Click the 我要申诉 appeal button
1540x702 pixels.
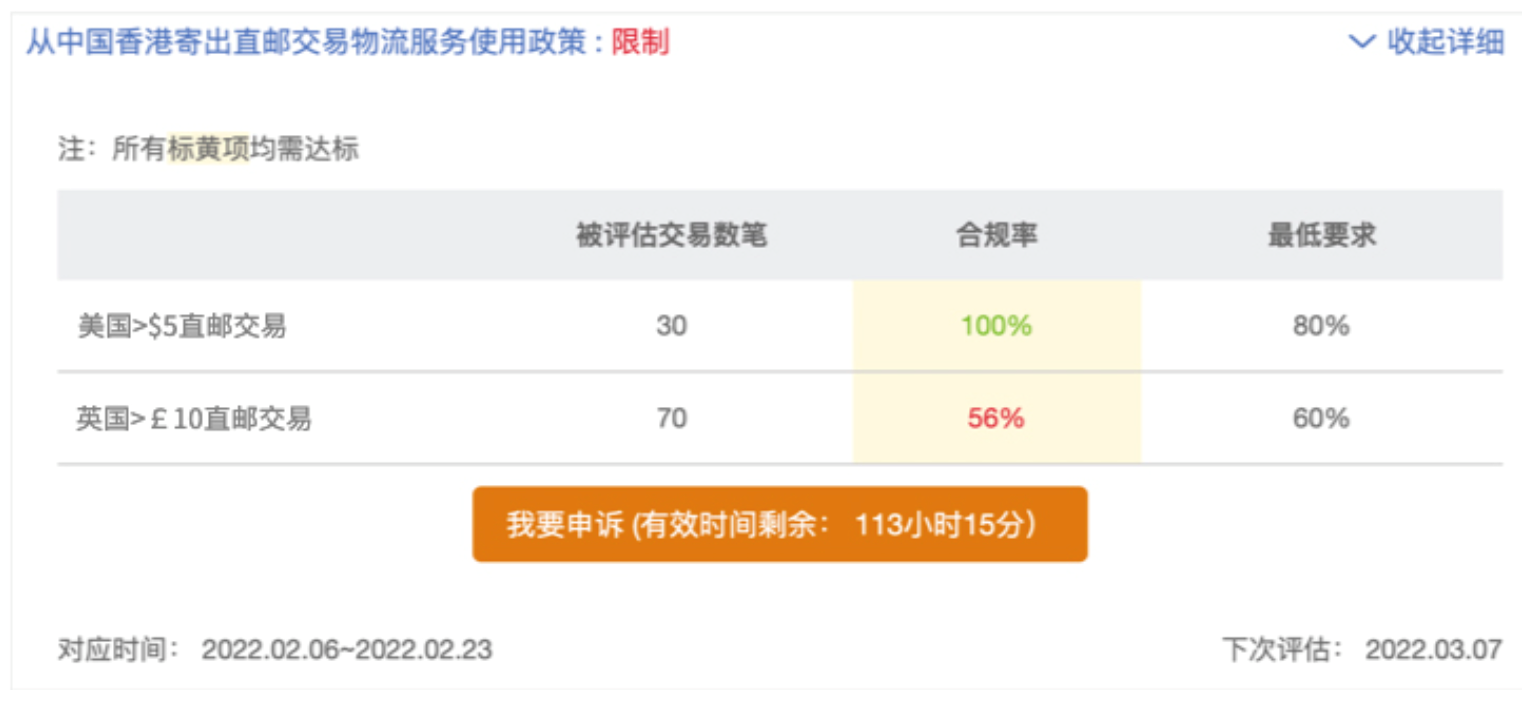[779, 524]
